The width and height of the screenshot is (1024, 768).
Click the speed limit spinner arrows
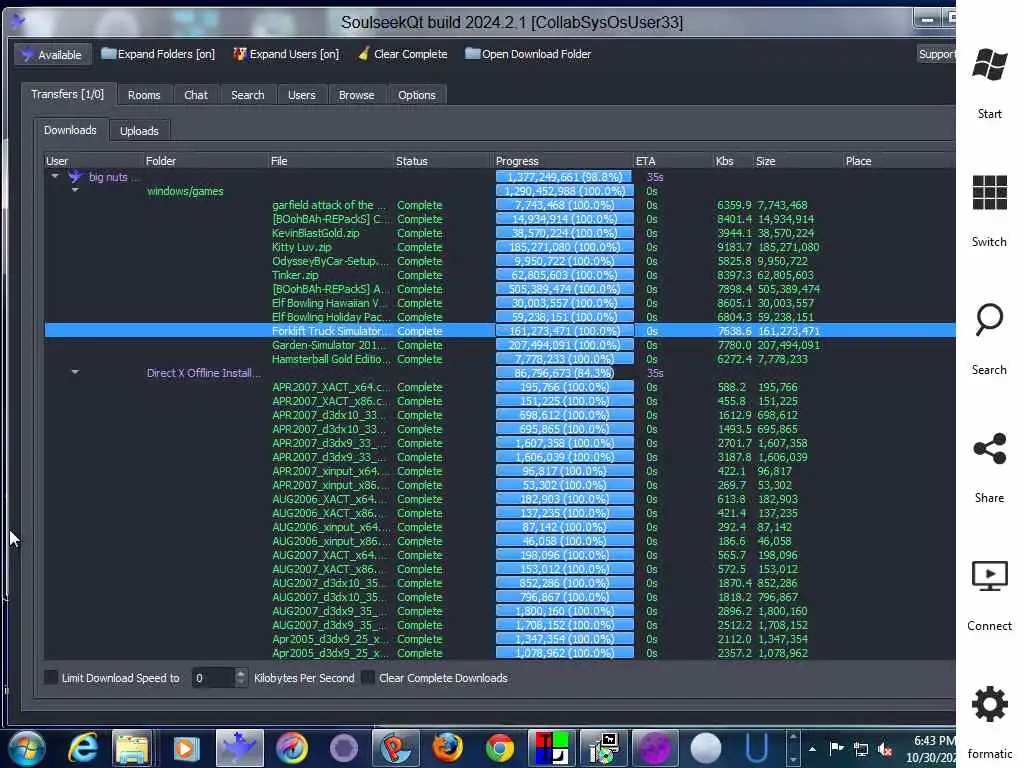[x=241, y=678]
